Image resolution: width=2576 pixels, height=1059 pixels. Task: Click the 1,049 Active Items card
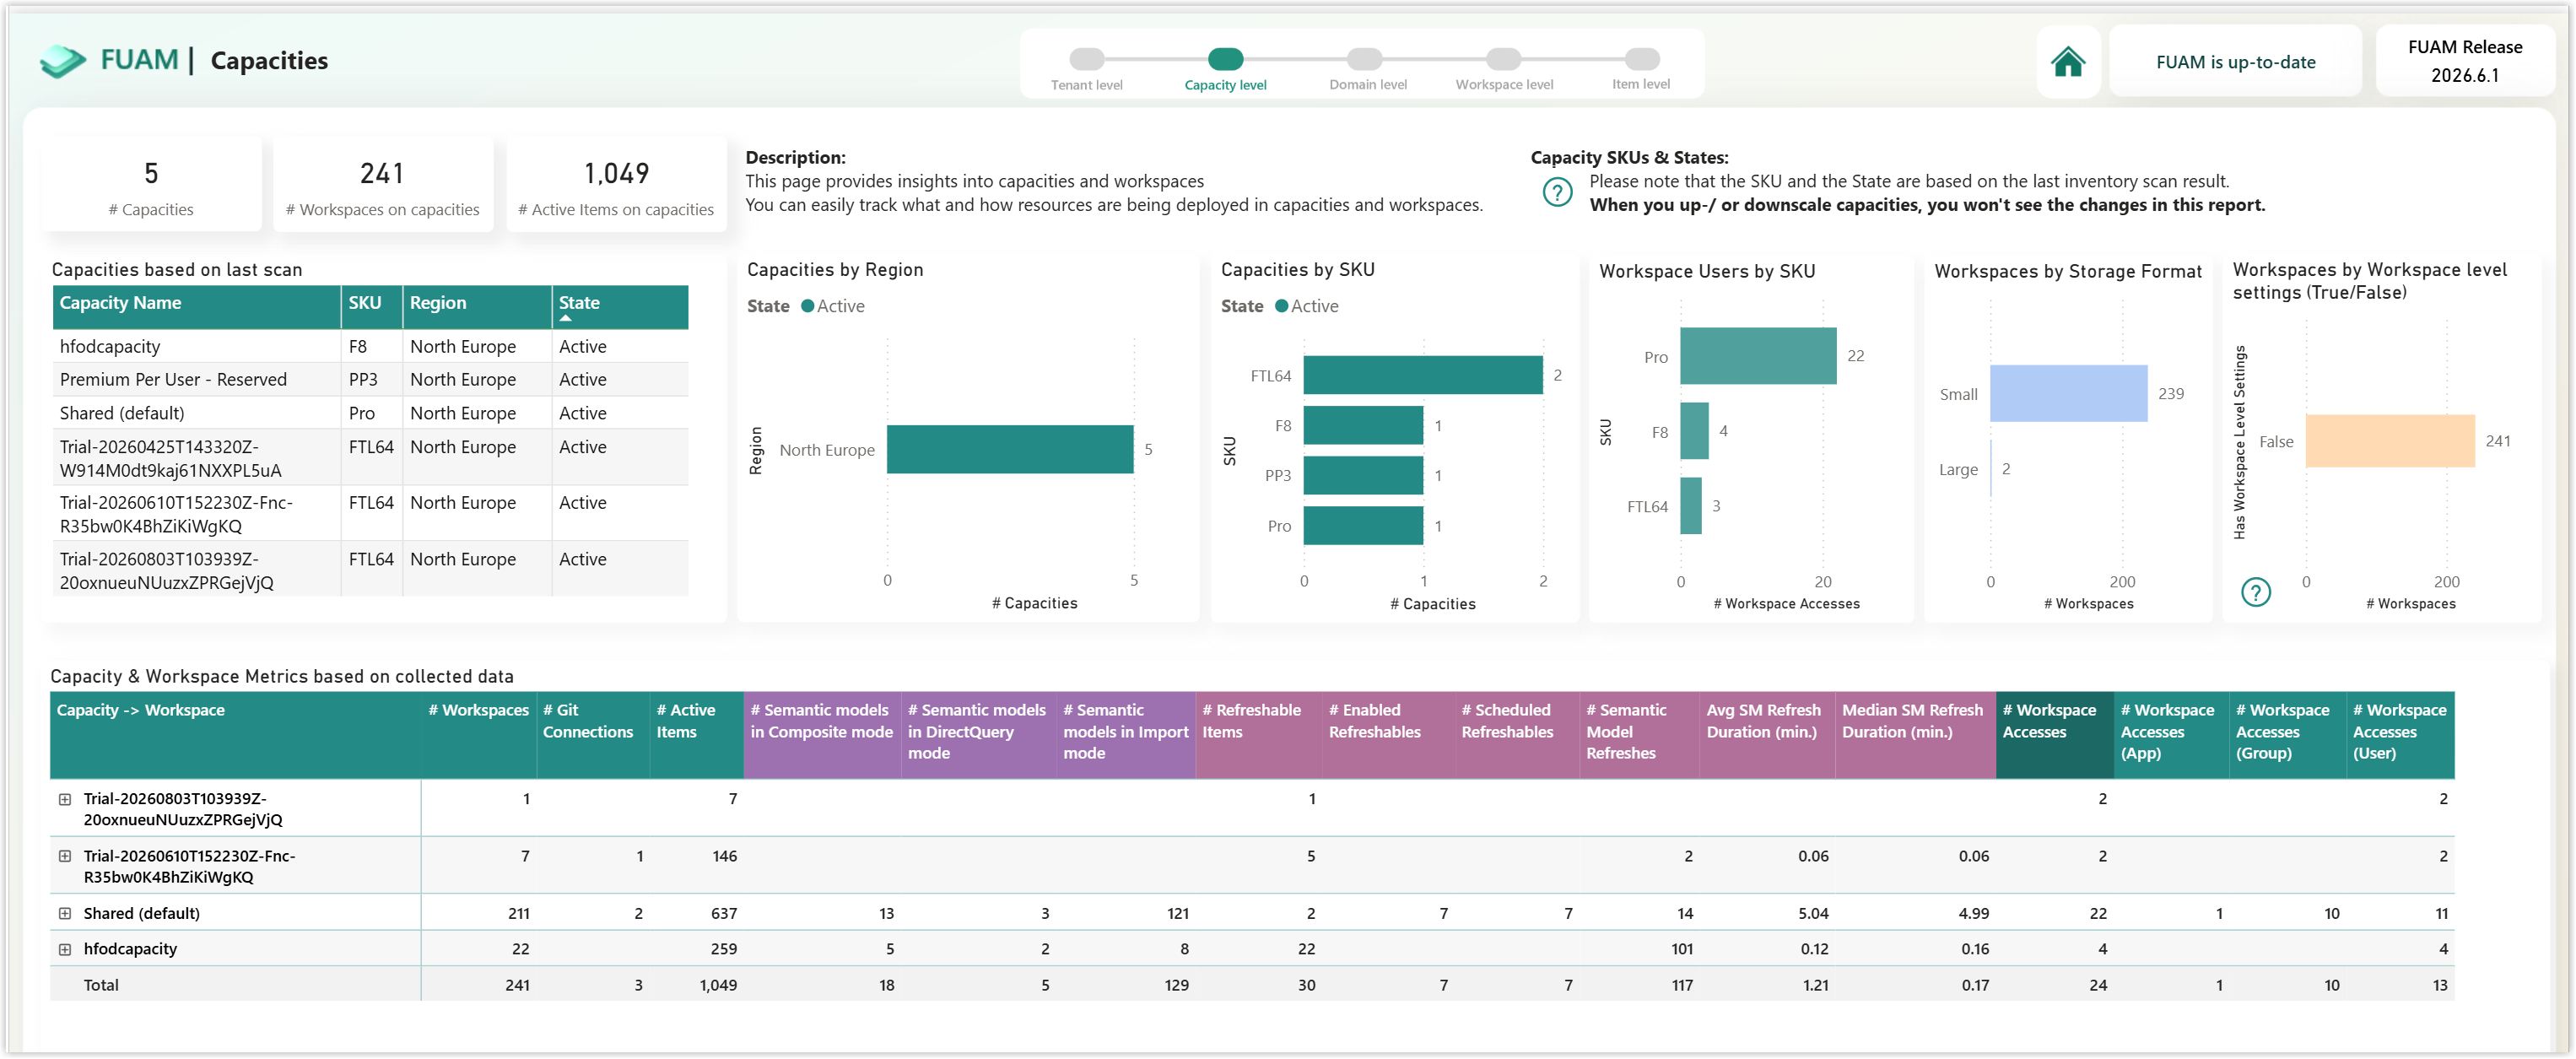(x=616, y=186)
